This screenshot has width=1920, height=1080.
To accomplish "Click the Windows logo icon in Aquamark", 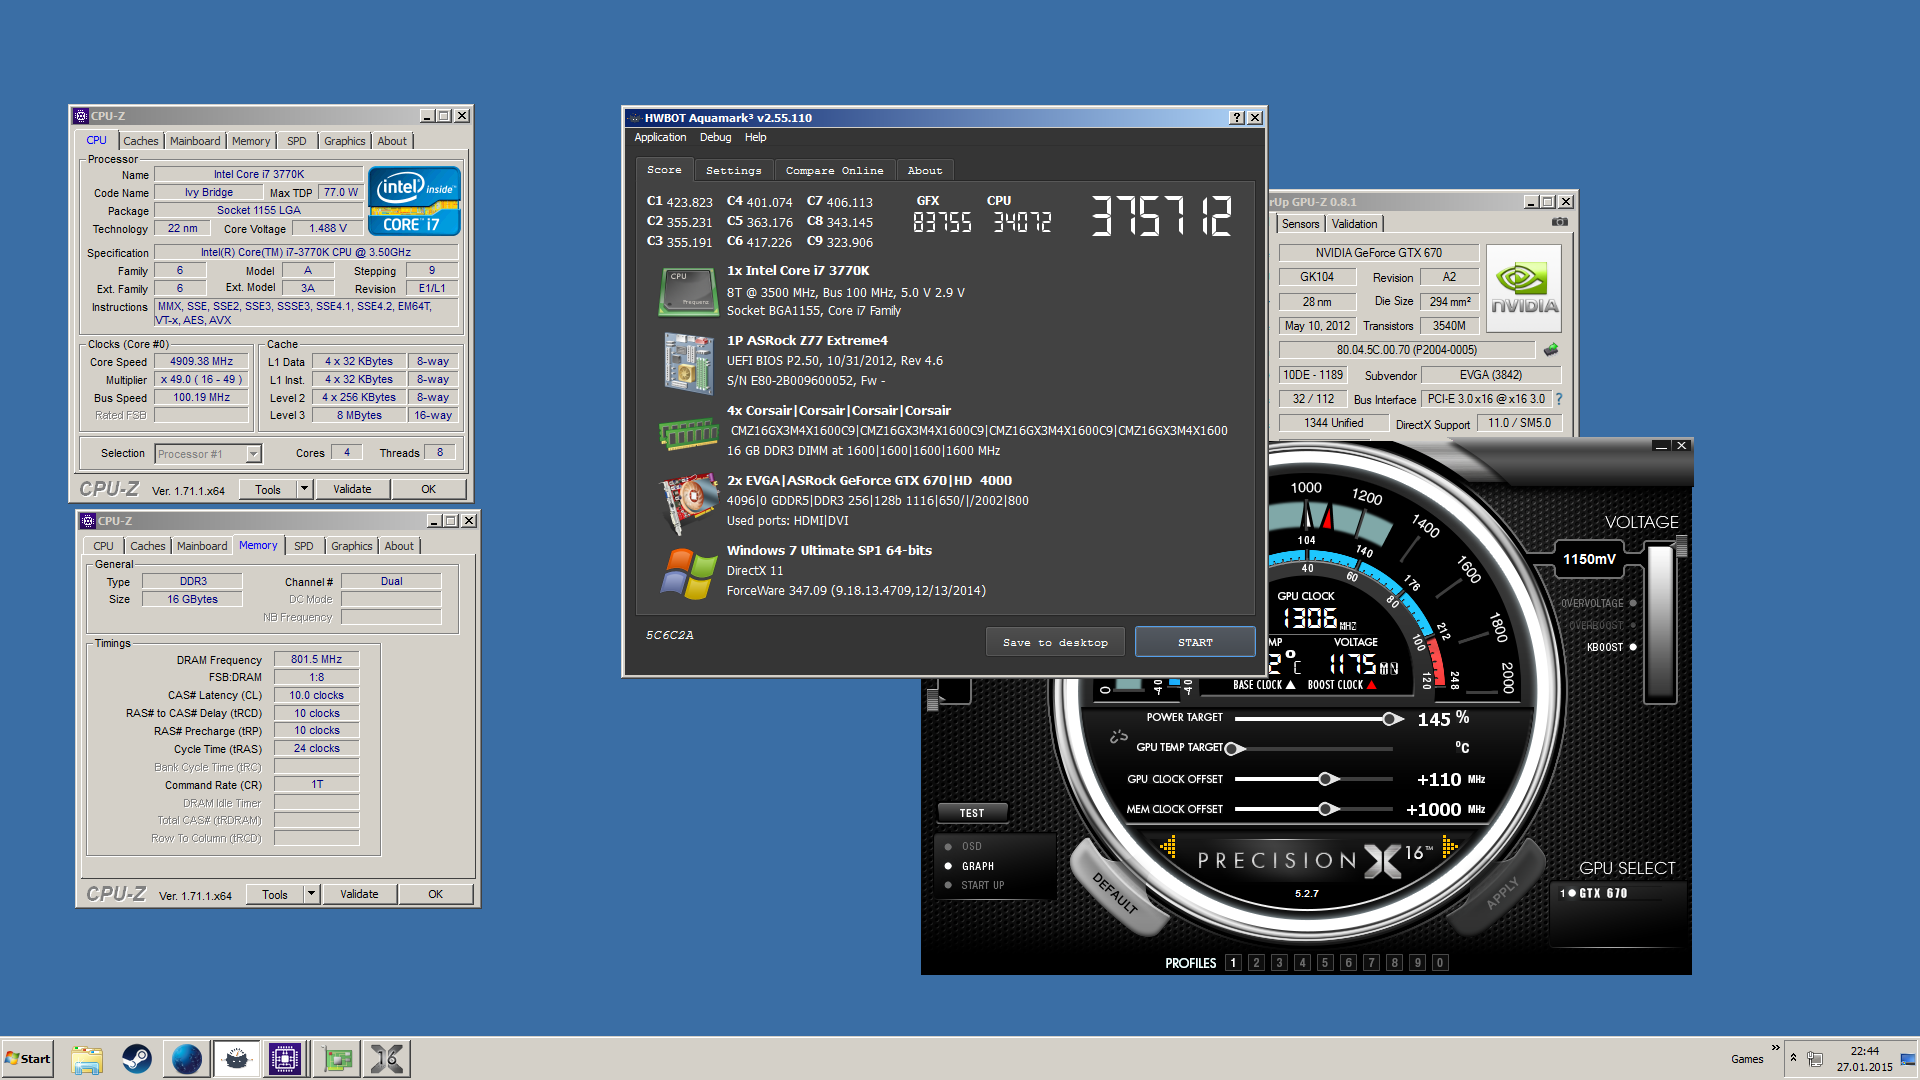I will [x=689, y=574].
